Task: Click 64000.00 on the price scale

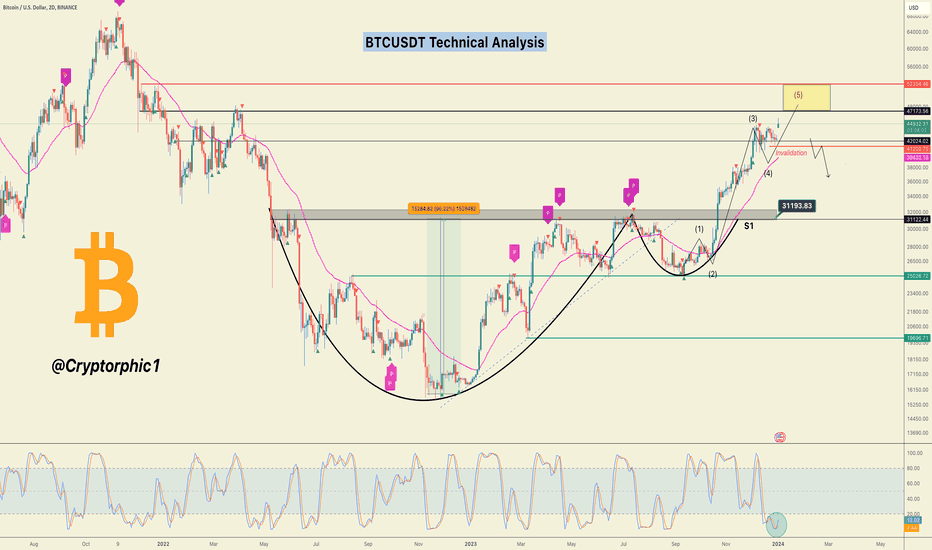Action: tap(917, 32)
